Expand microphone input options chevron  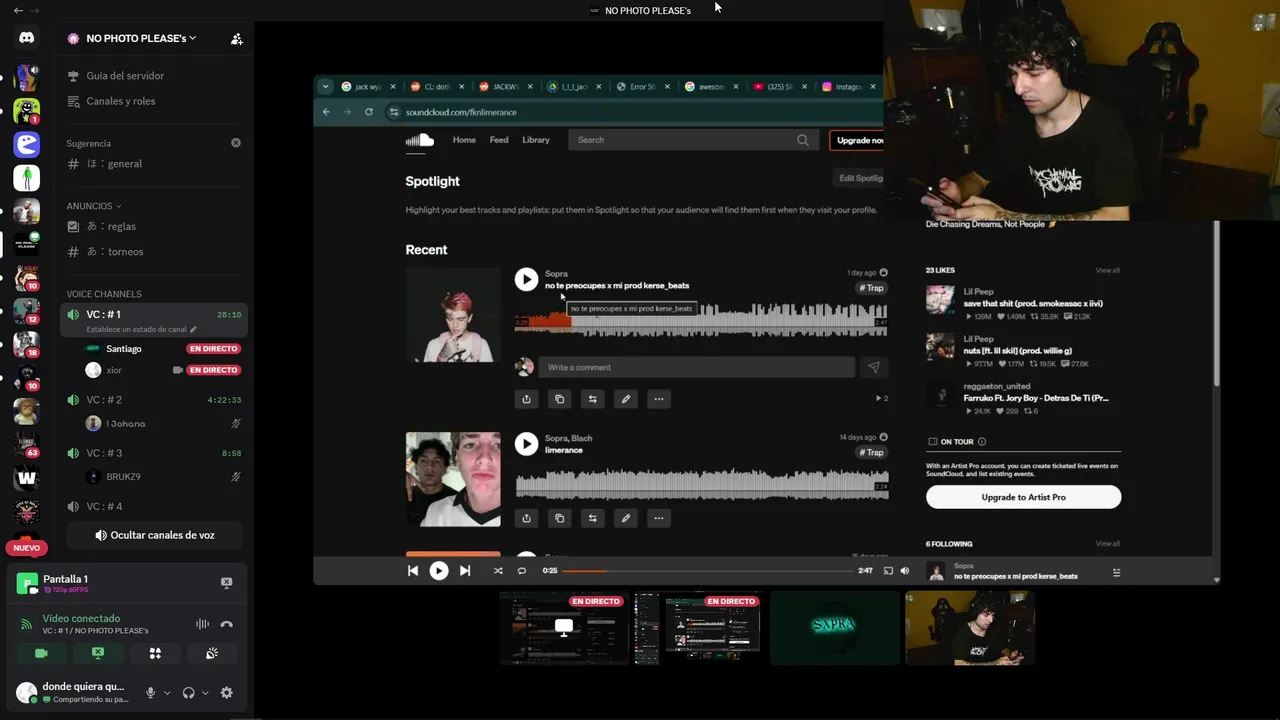point(166,693)
